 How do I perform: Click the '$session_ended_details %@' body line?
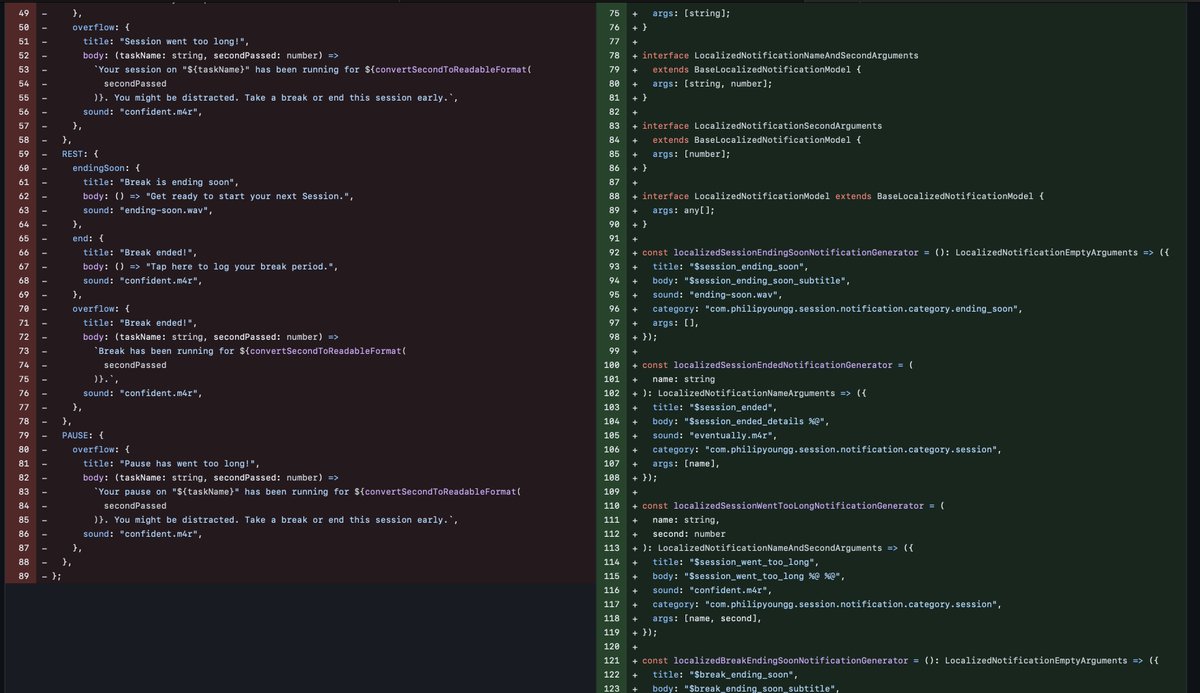[x=740, y=422]
